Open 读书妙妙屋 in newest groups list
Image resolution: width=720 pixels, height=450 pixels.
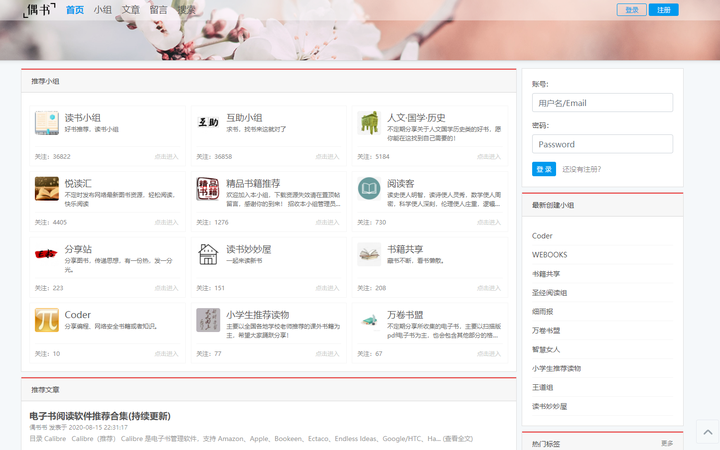click(x=549, y=406)
